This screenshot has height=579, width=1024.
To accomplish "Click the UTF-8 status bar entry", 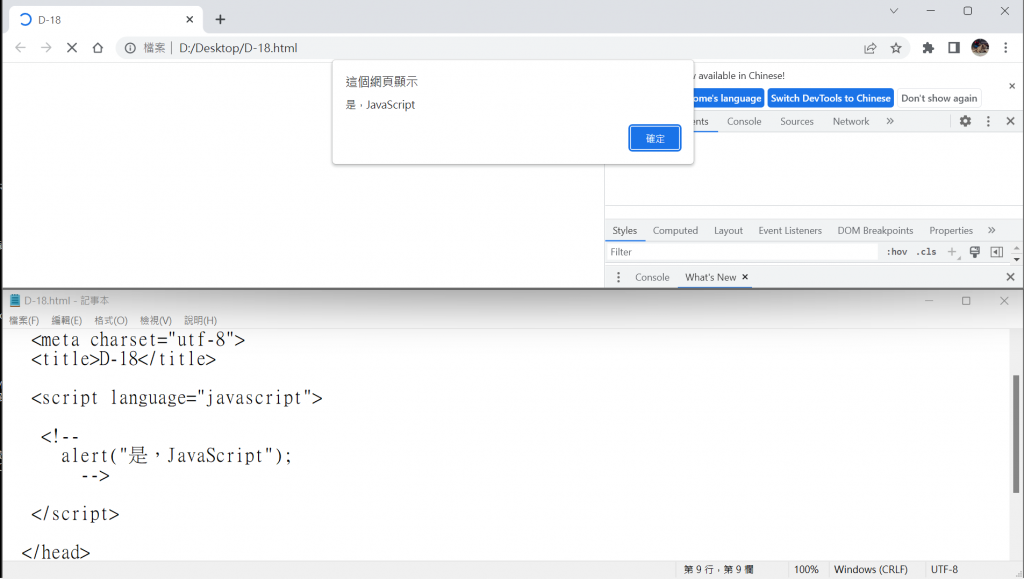I will pos(944,569).
